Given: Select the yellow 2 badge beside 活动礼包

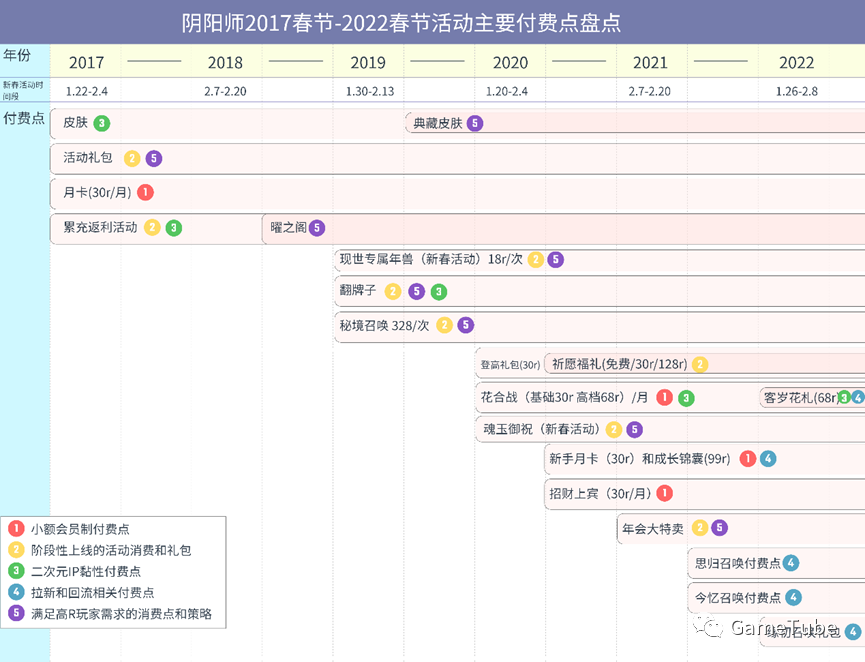Looking at the screenshot, I should [x=132, y=158].
